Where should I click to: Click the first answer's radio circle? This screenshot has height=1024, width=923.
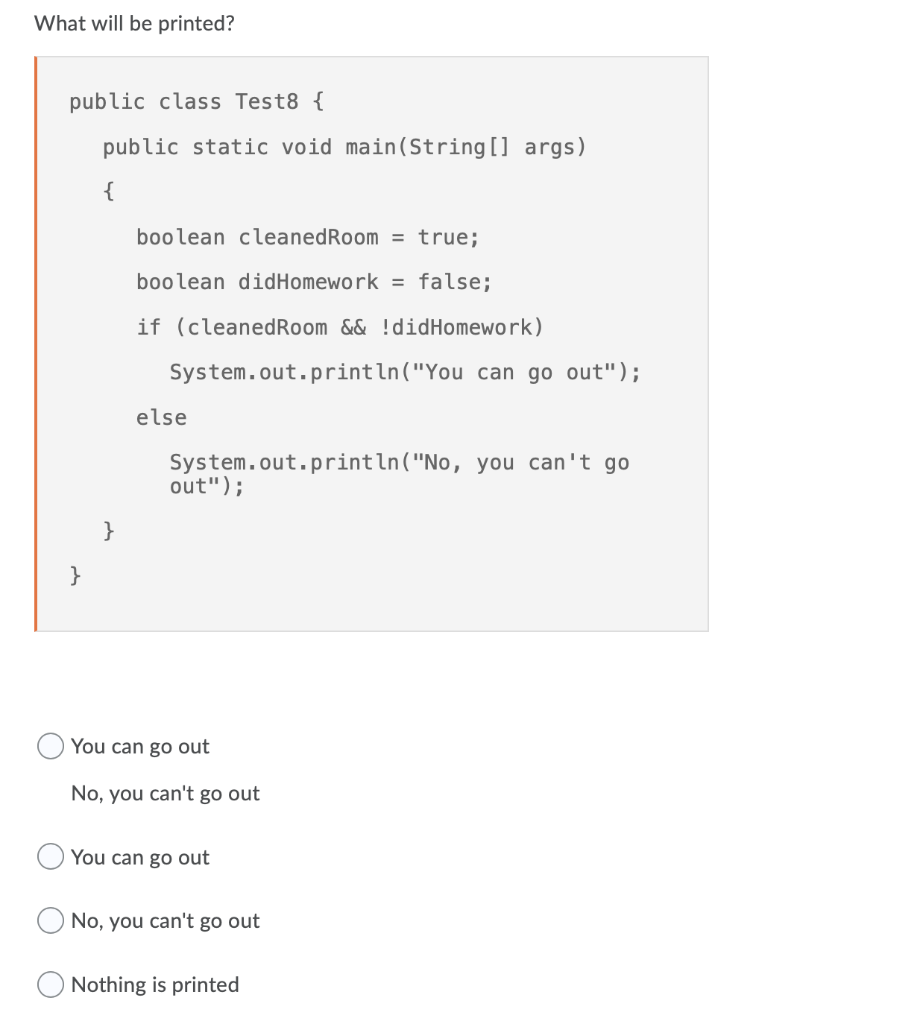pos(49,746)
